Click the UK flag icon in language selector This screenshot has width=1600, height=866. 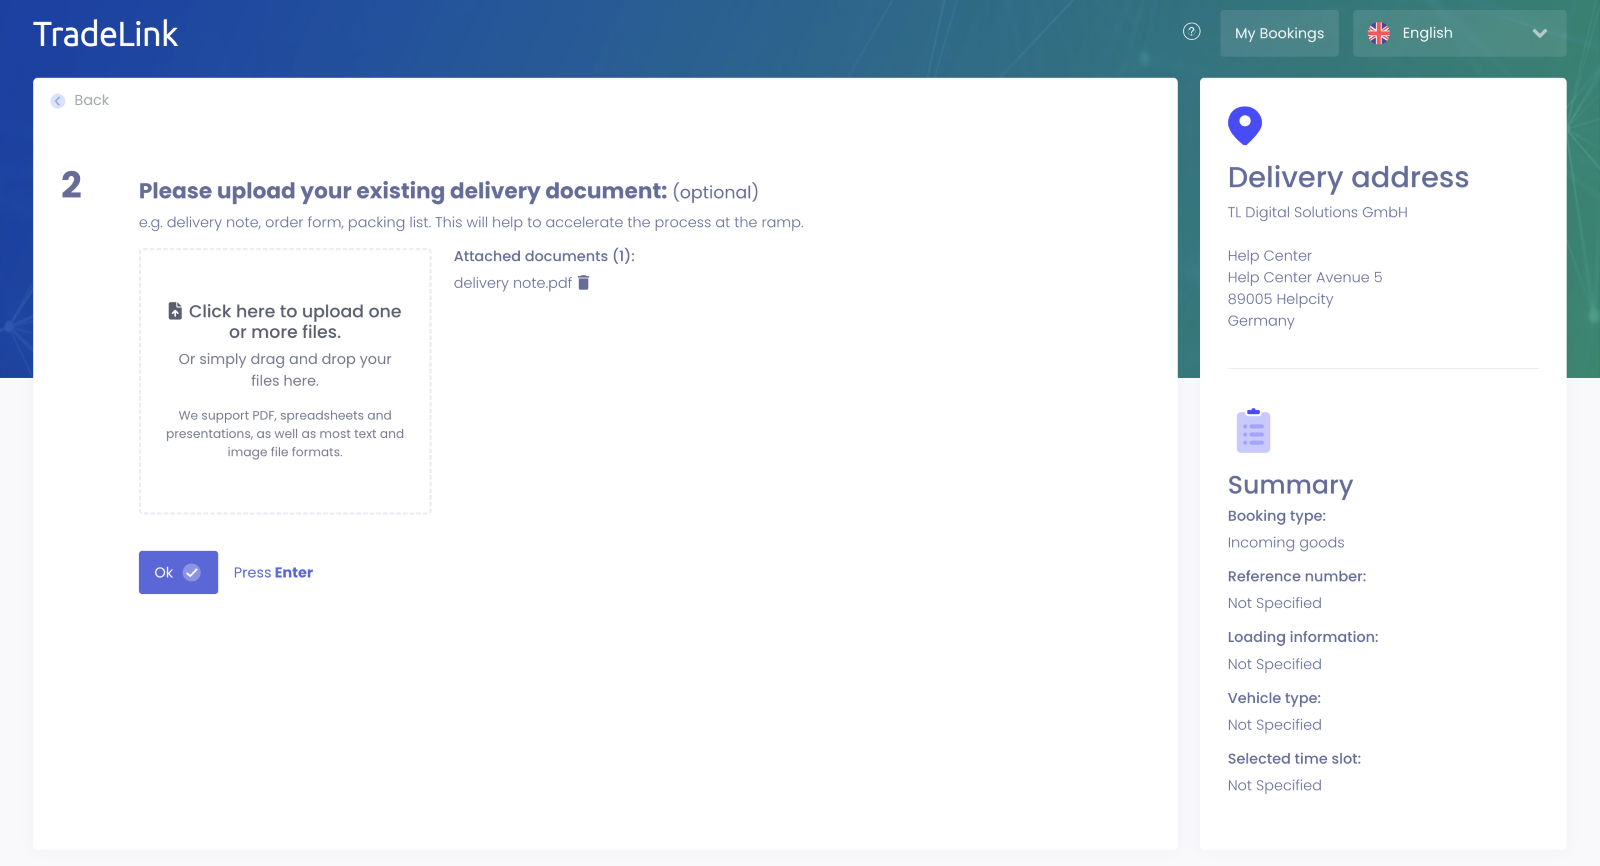click(1379, 33)
